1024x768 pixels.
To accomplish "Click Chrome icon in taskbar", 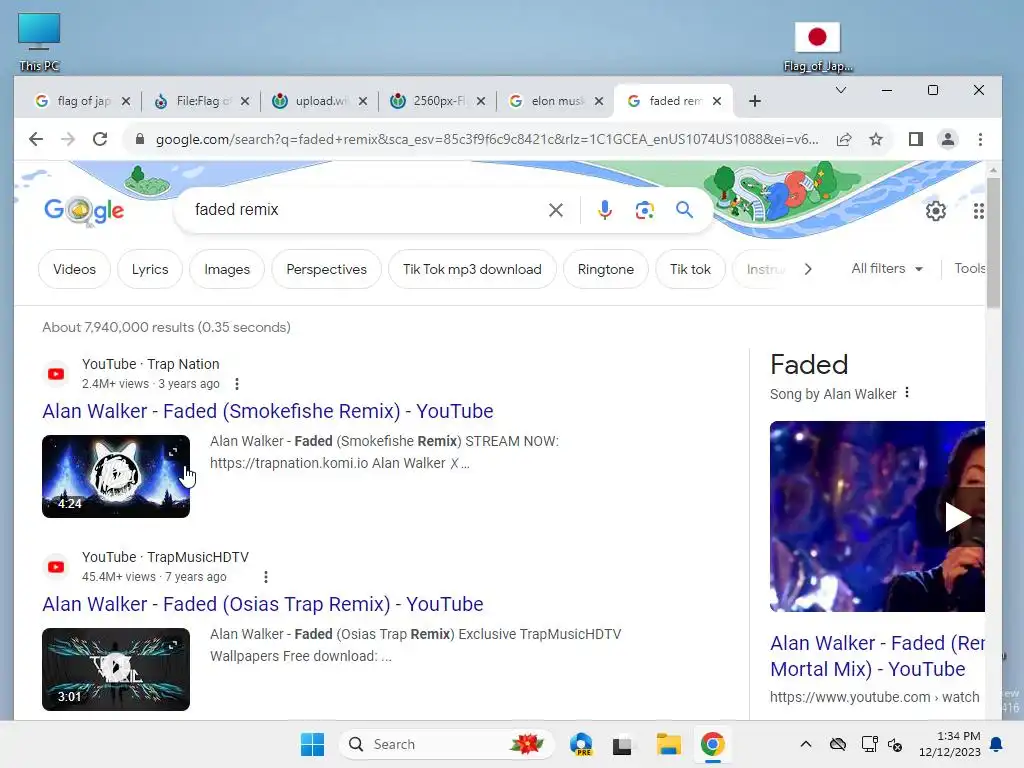I will 712,744.
